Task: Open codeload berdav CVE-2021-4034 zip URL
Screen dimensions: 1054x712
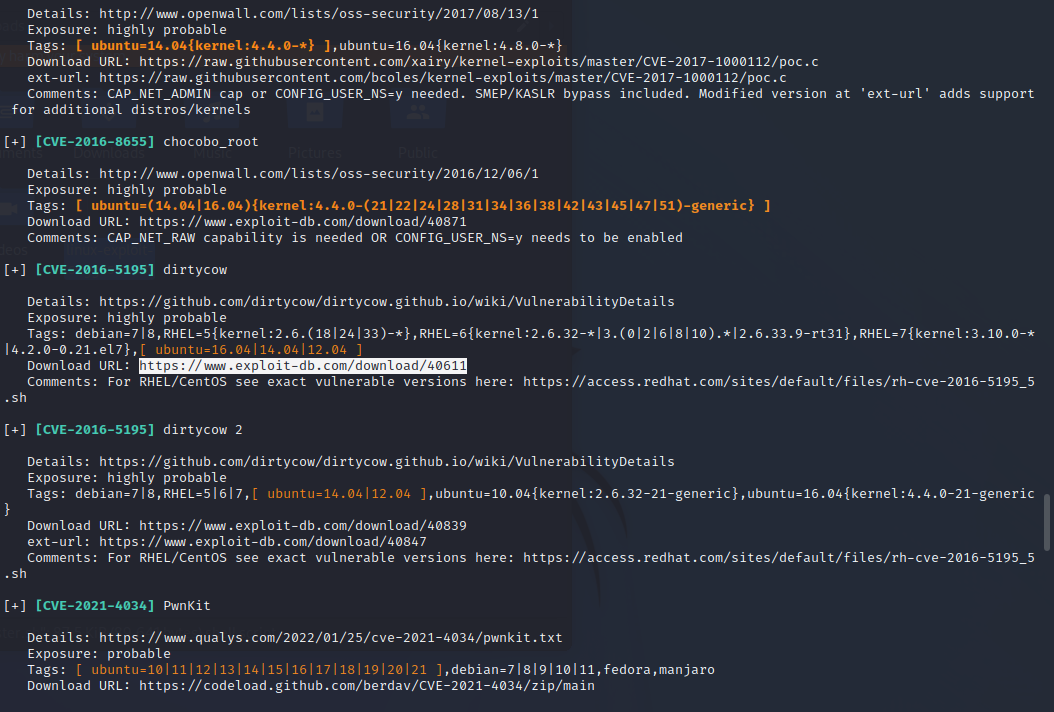Action: click(x=367, y=686)
